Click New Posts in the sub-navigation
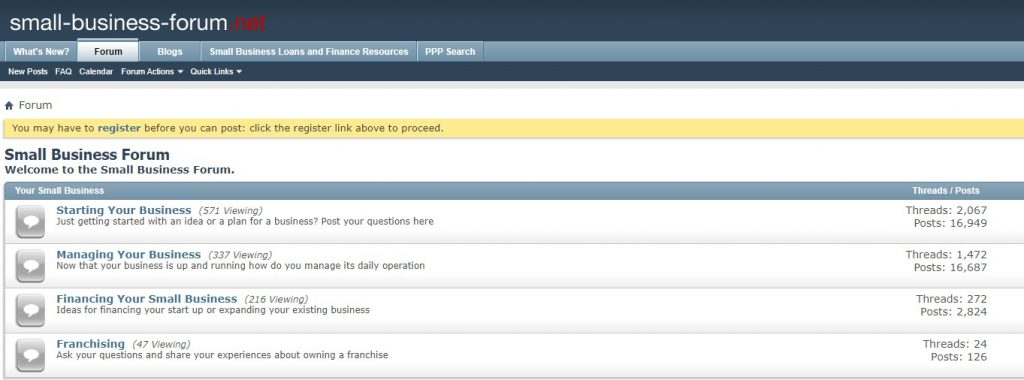The height and width of the screenshot is (380, 1024). pyautogui.click(x=28, y=72)
